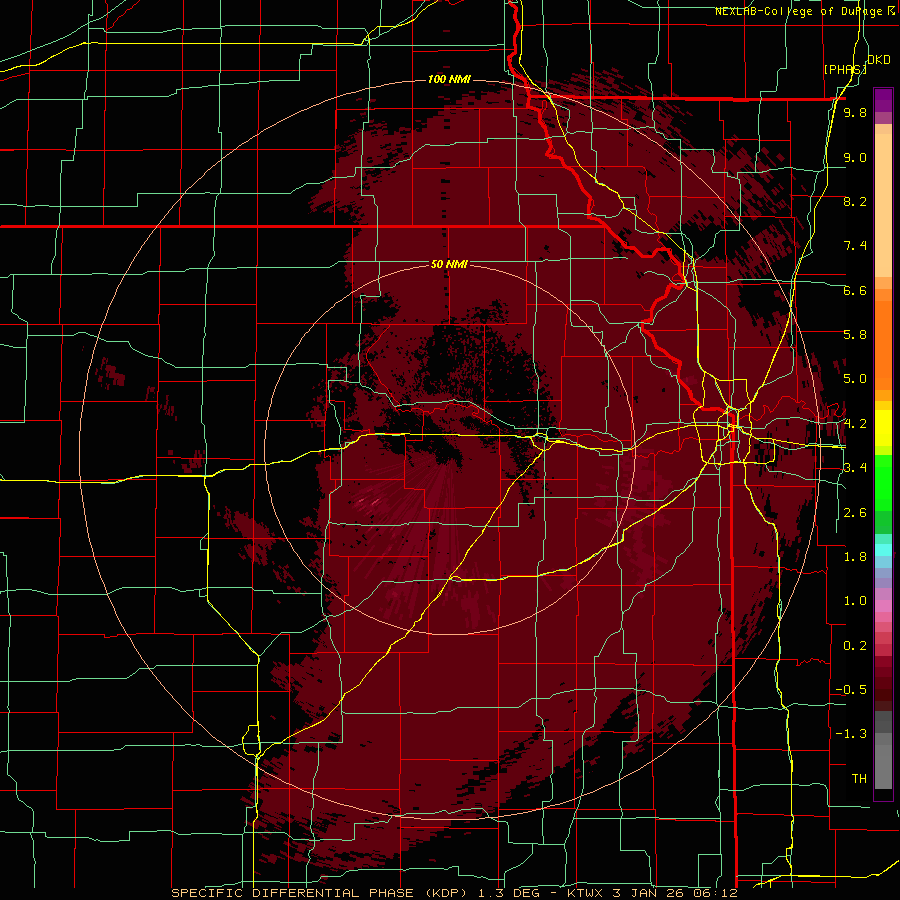Click the 6.6 value on the color scale
This screenshot has width=900, height=900.
tap(855, 290)
